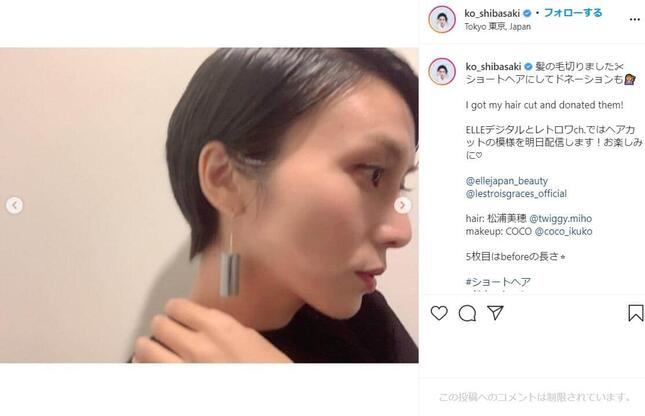
Task: Click ko_shibasaki username in caption
Action: 494,66
